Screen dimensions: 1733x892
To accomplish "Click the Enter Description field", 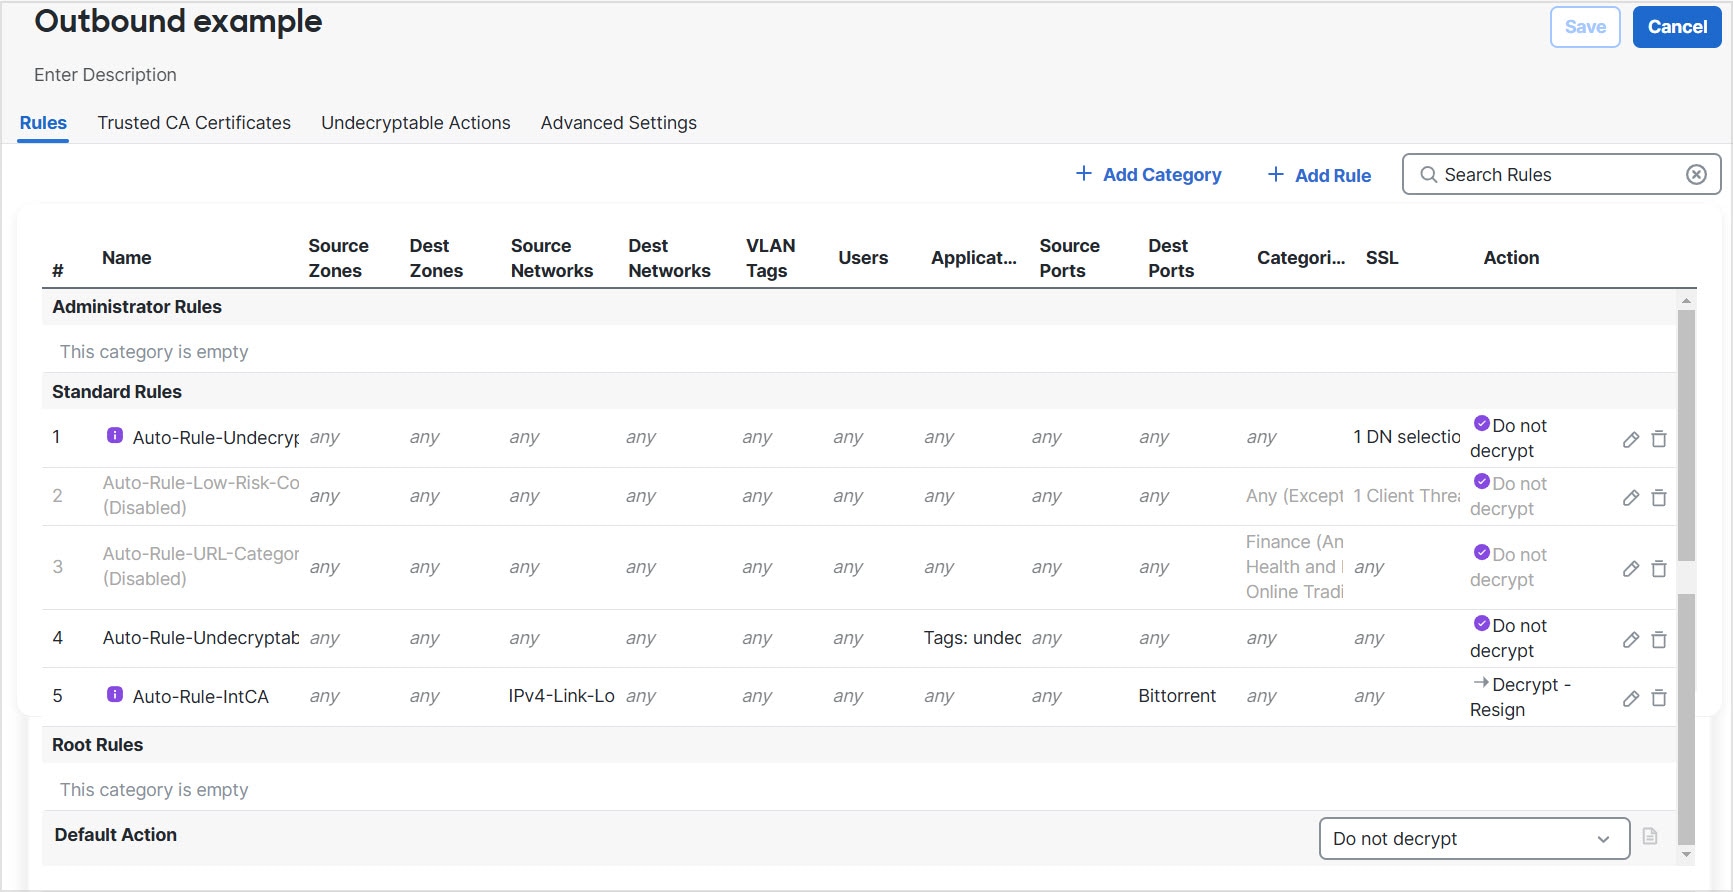I will (x=105, y=75).
